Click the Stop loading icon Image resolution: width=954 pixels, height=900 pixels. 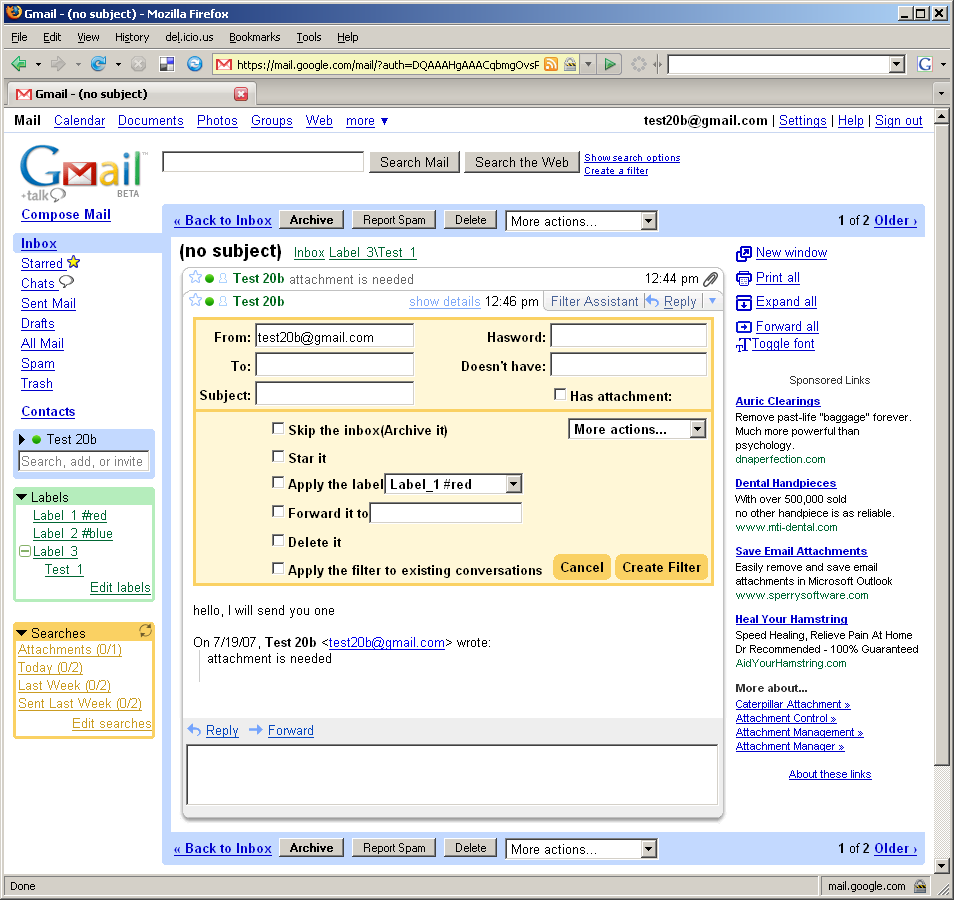click(x=139, y=64)
